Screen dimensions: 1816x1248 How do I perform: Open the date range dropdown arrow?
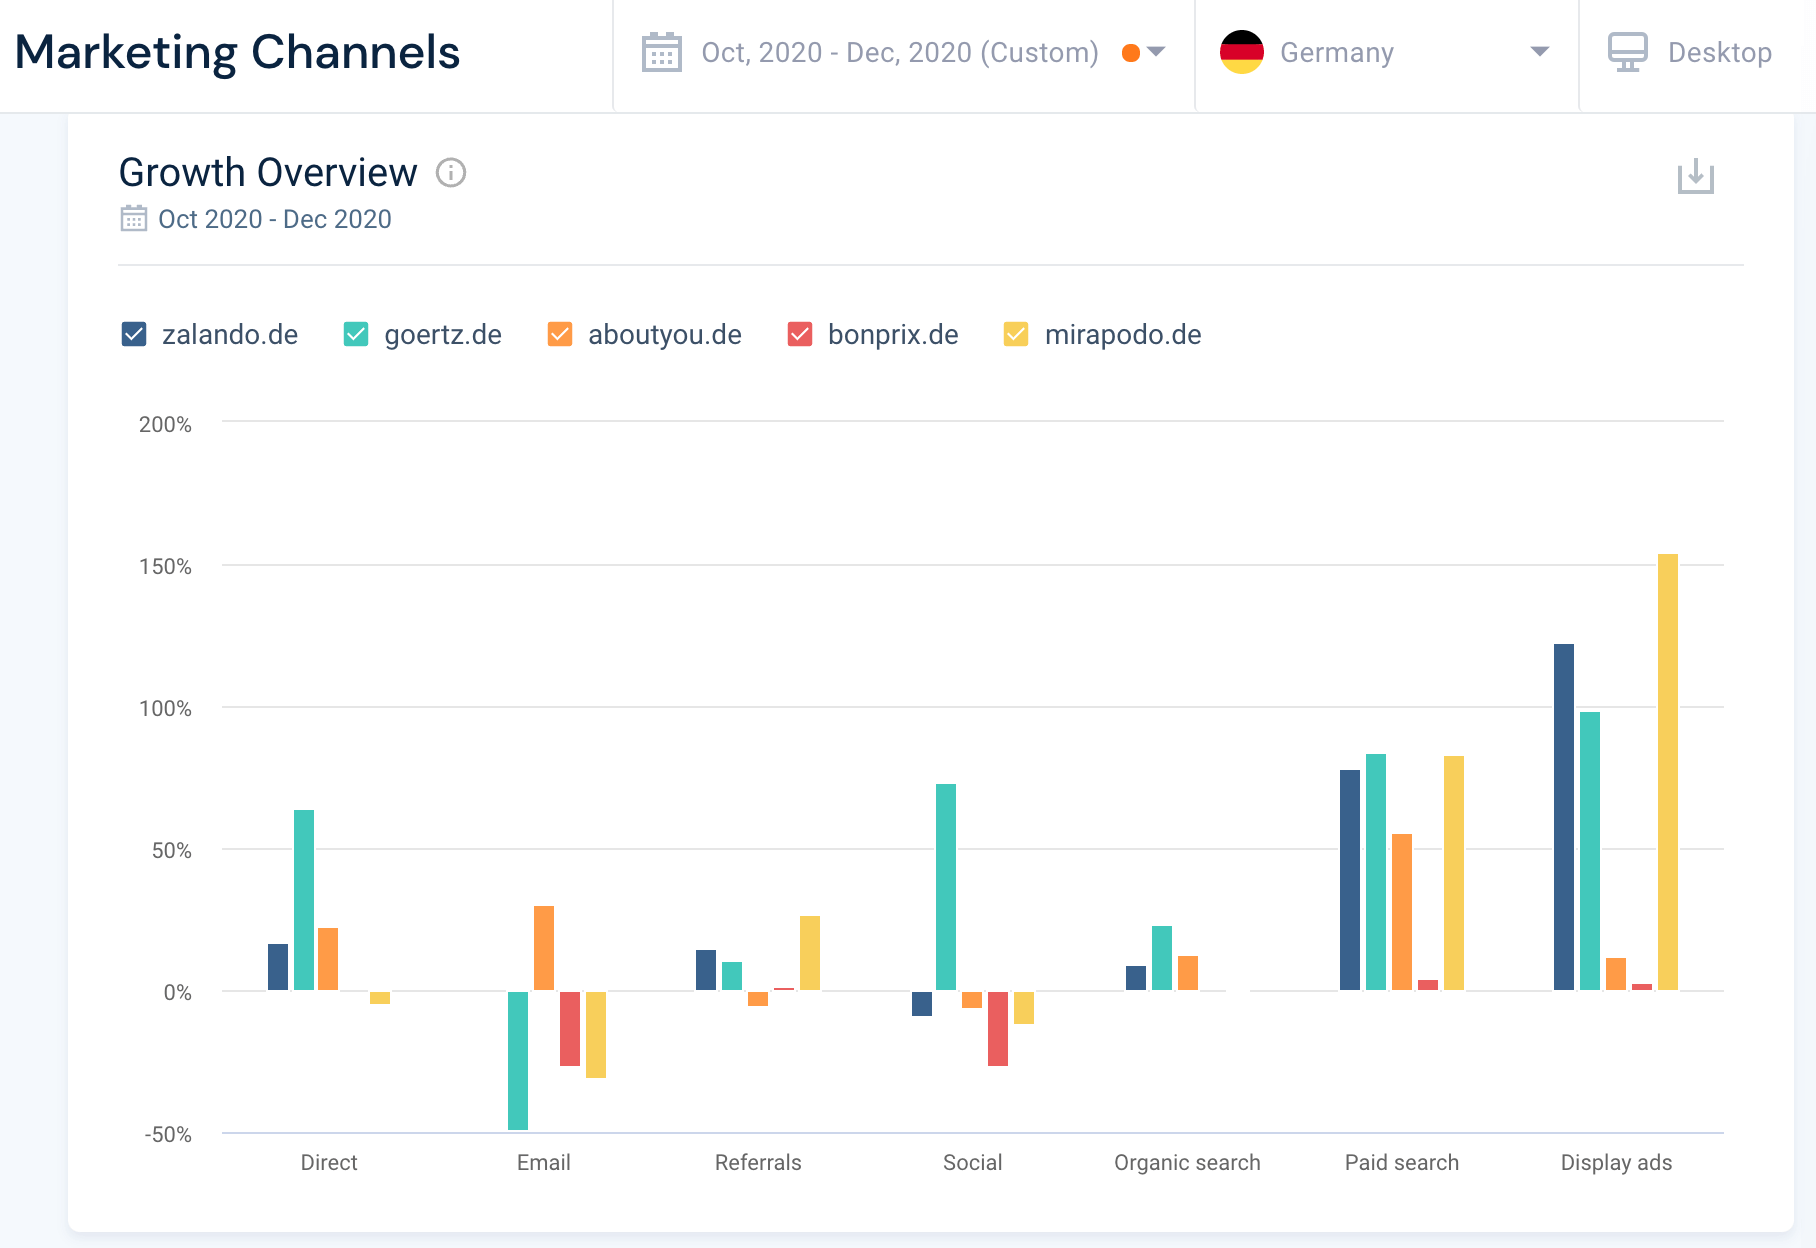tap(1157, 52)
